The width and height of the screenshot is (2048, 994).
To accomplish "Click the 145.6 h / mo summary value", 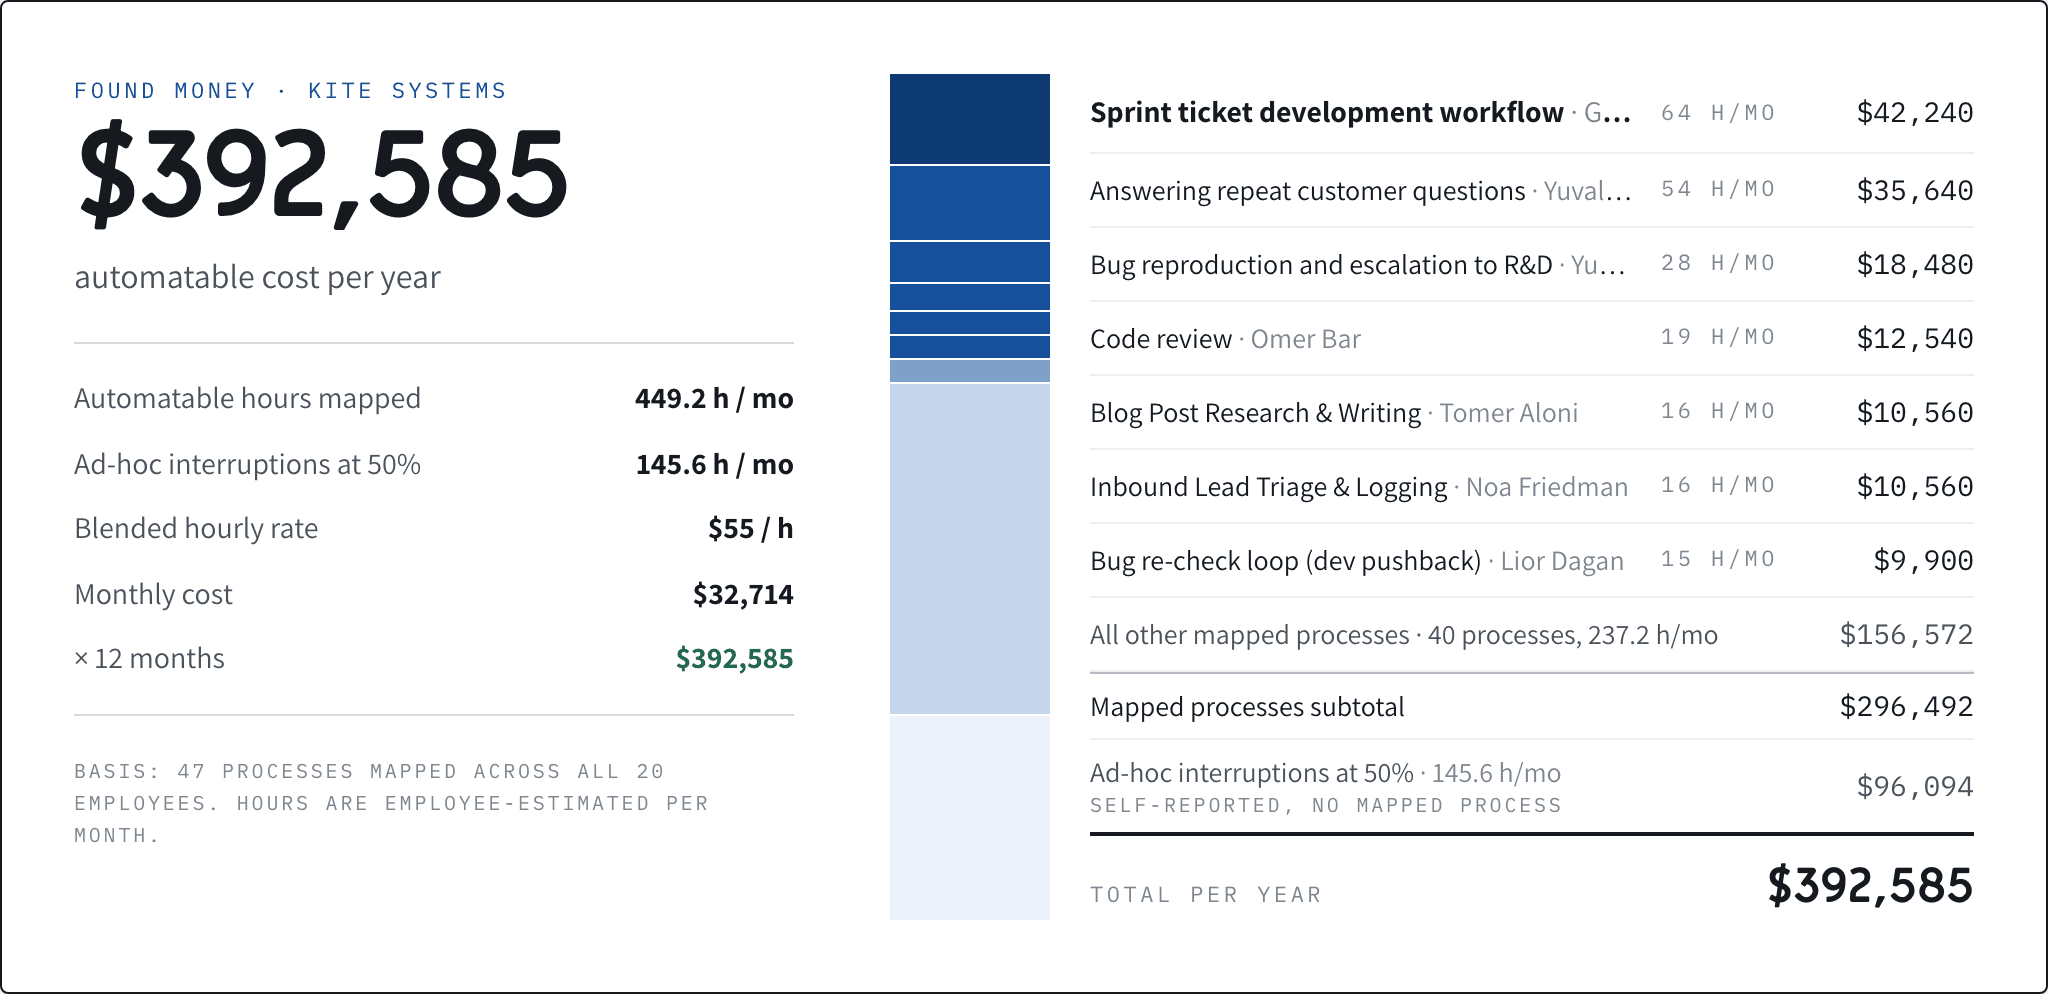I will pos(714,465).
